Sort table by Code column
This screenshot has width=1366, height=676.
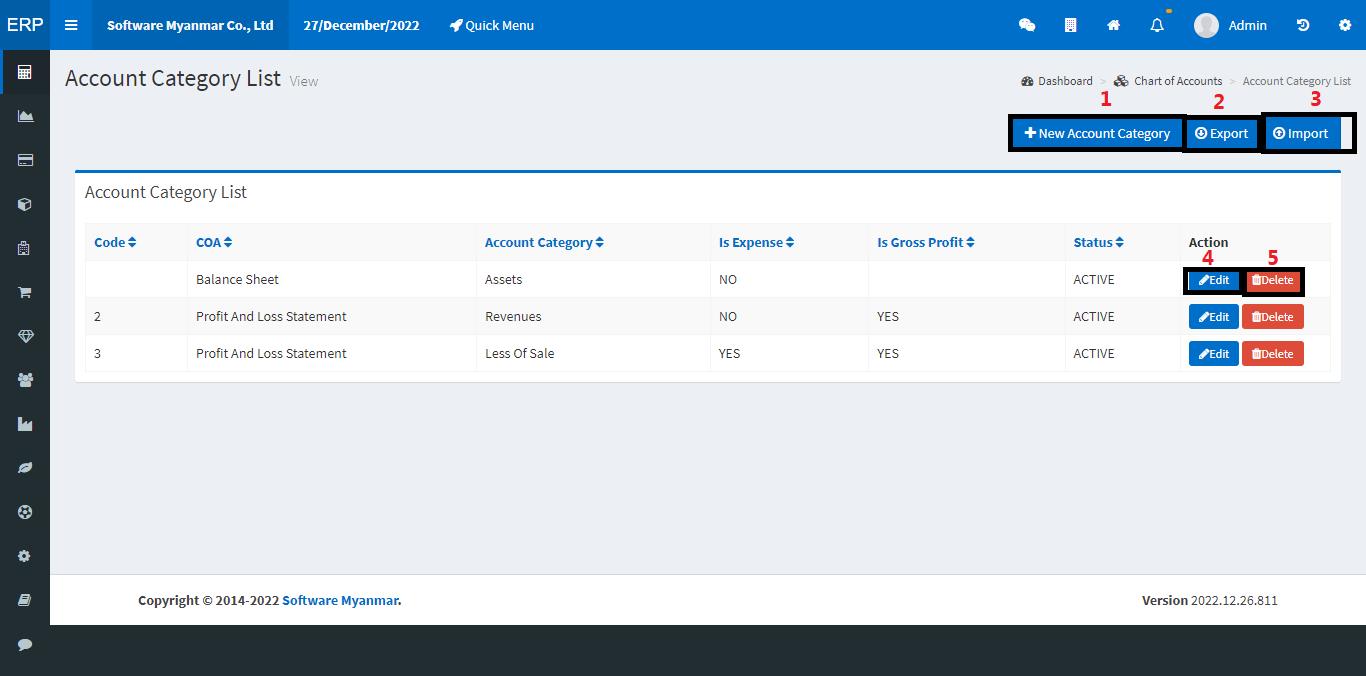point(115,242)
